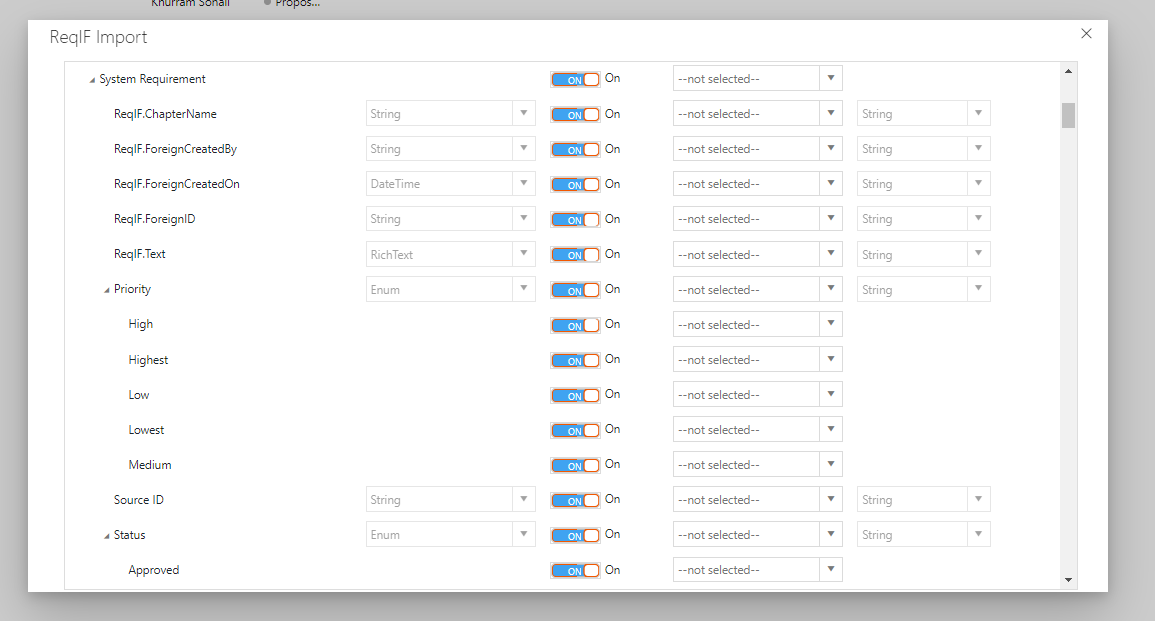Image resolution: width=1155 pixels, height=621 pixels.
Task: Toggle the Source ID switch
Action: click(575, 500)
